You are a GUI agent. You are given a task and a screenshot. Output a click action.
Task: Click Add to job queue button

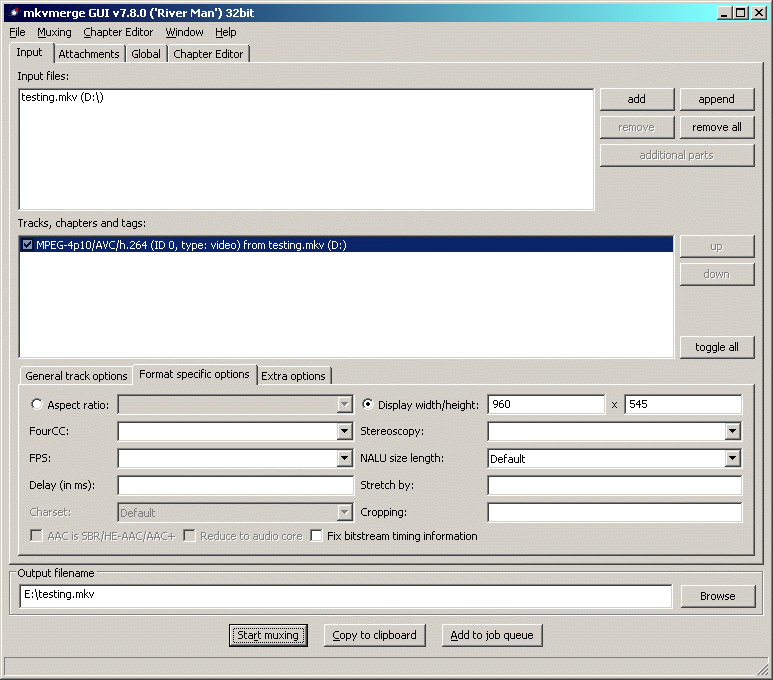point(492,635)
